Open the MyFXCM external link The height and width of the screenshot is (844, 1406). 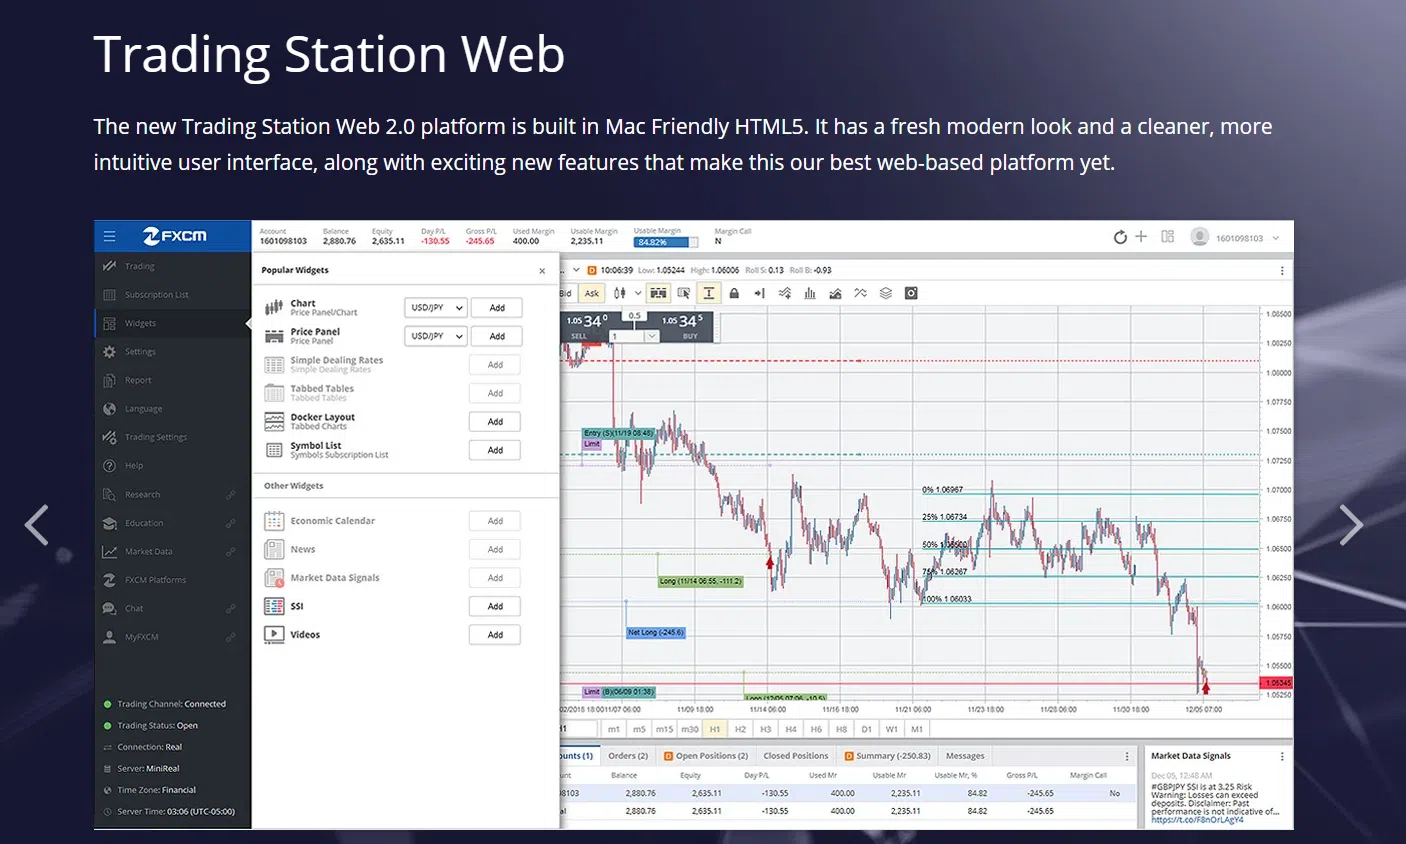point(231,637)
